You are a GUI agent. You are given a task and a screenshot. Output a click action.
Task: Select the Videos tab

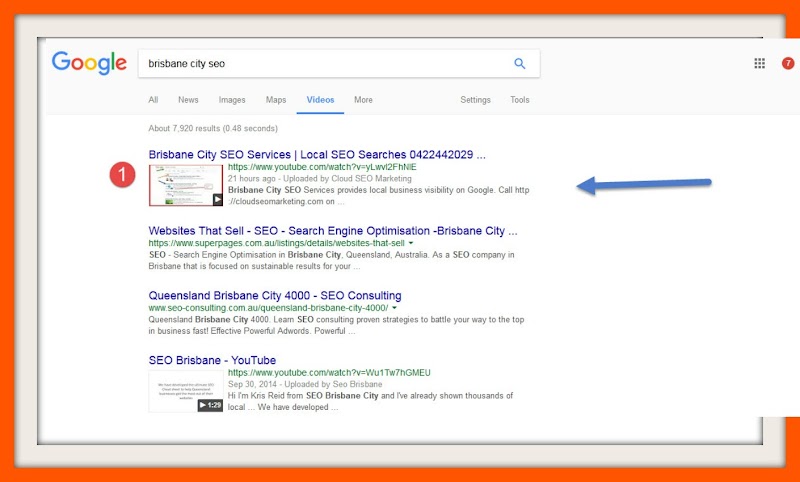320,100
